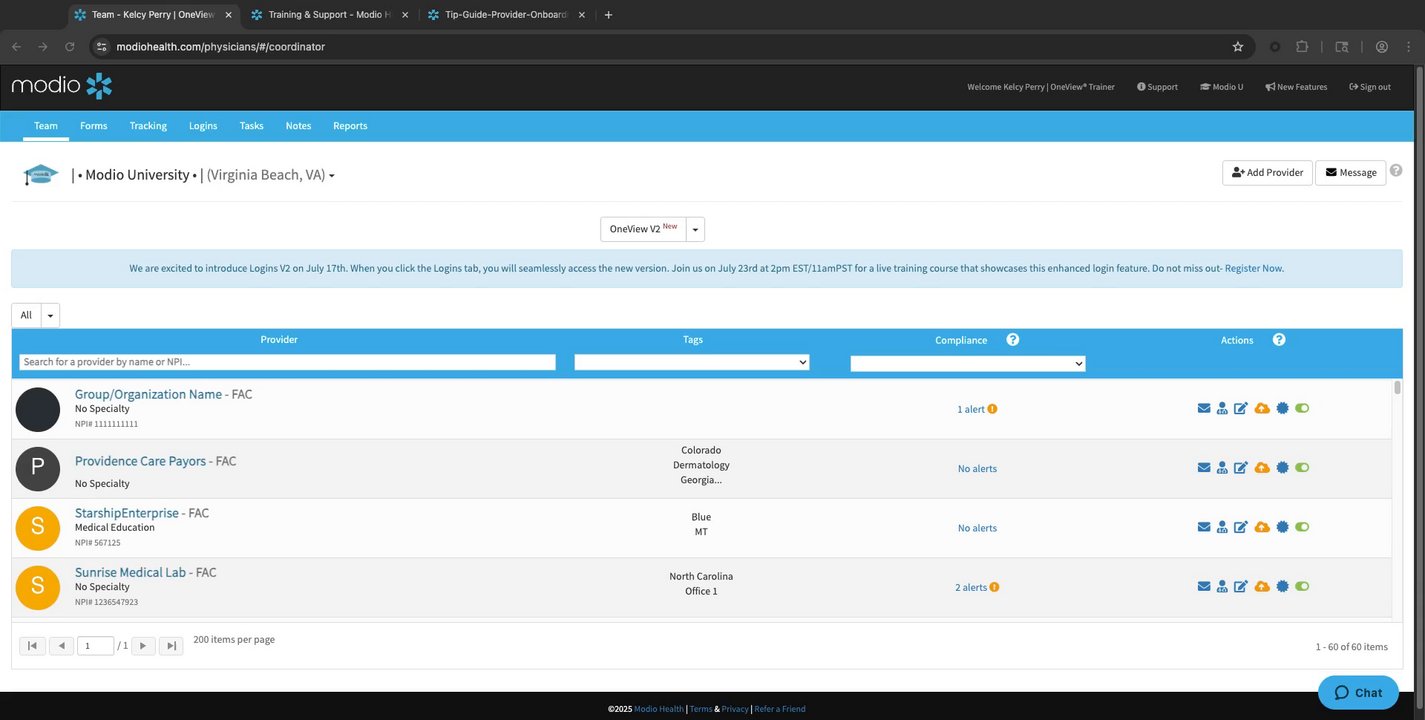1425x720 pixels.
Task: Click the cloud upload icon for StarshipEnterprise
Action: (x=1262, y=527)
